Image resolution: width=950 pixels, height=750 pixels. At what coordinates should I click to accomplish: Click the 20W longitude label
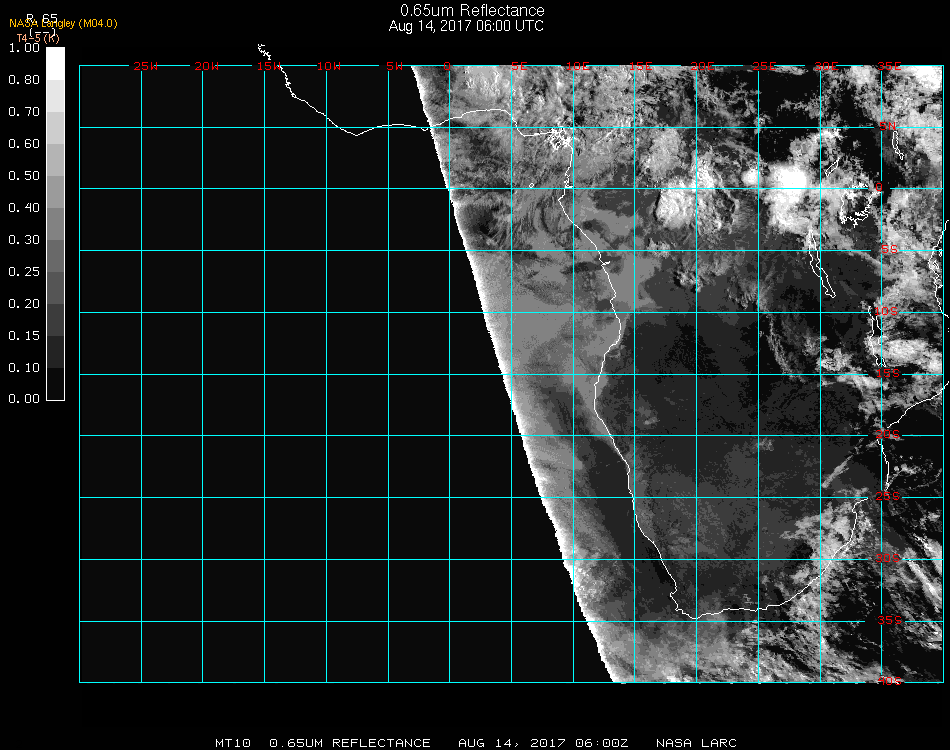pos(207,66)
